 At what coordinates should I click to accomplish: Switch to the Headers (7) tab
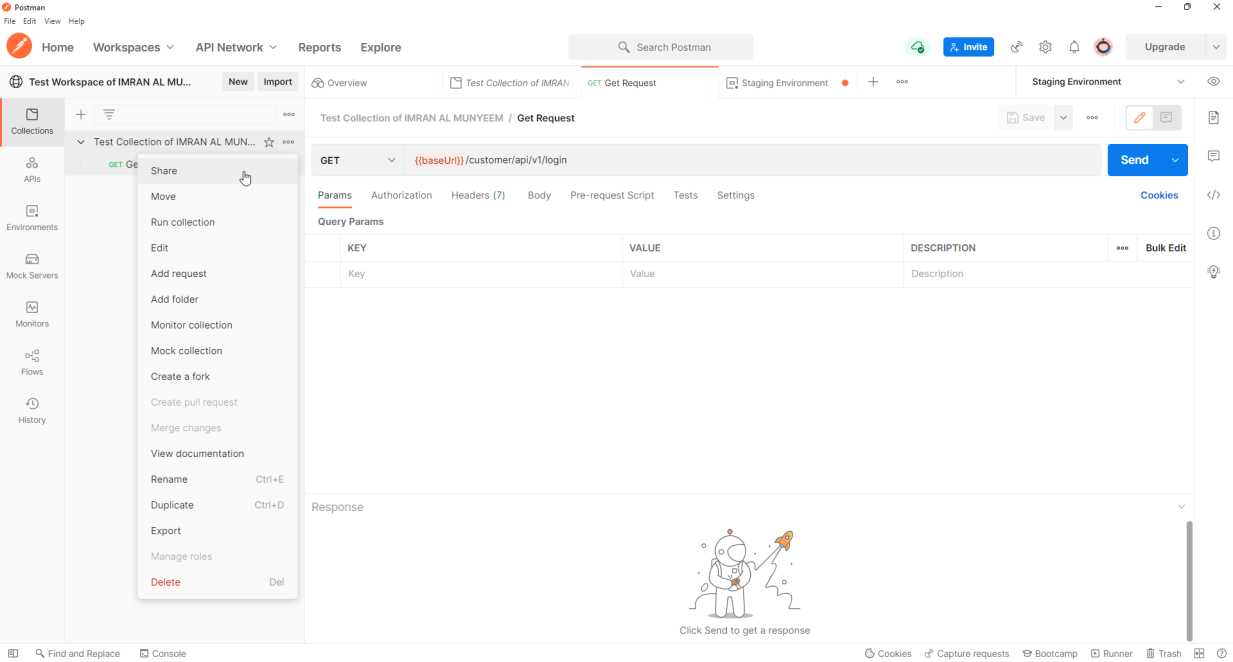[x=478, y=195]
